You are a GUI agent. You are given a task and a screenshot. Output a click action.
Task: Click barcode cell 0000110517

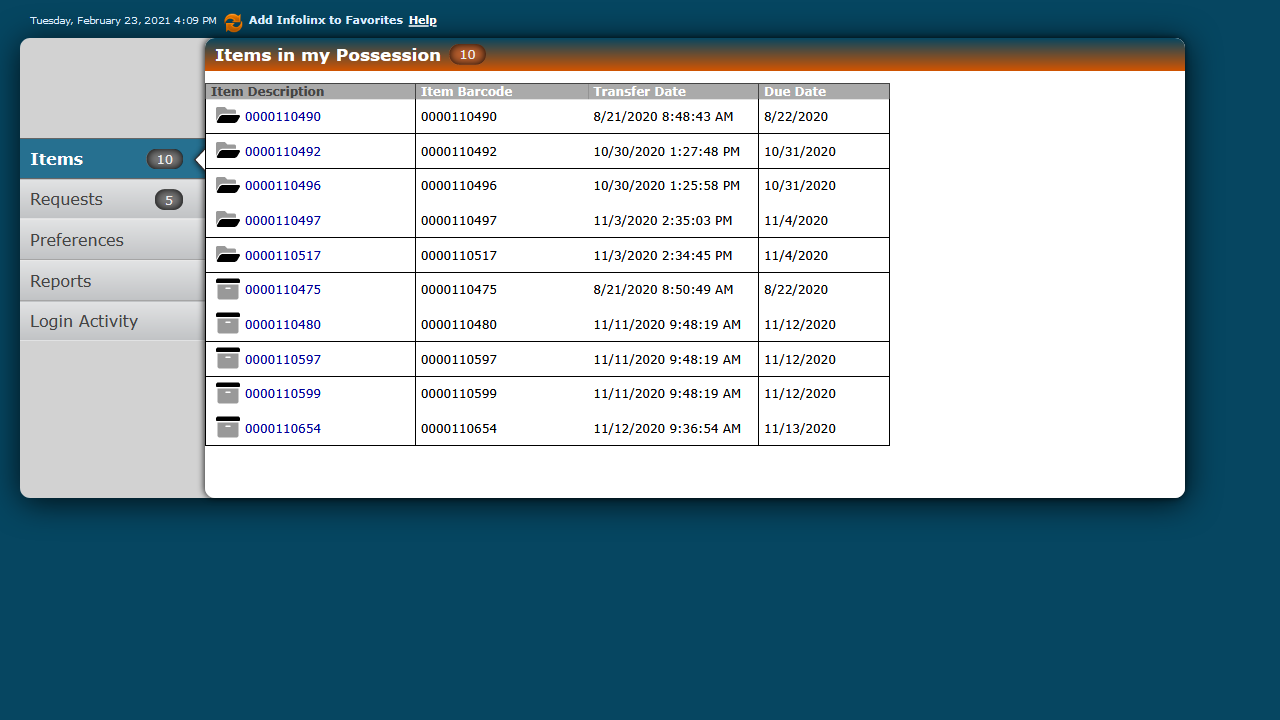[459, 256]
